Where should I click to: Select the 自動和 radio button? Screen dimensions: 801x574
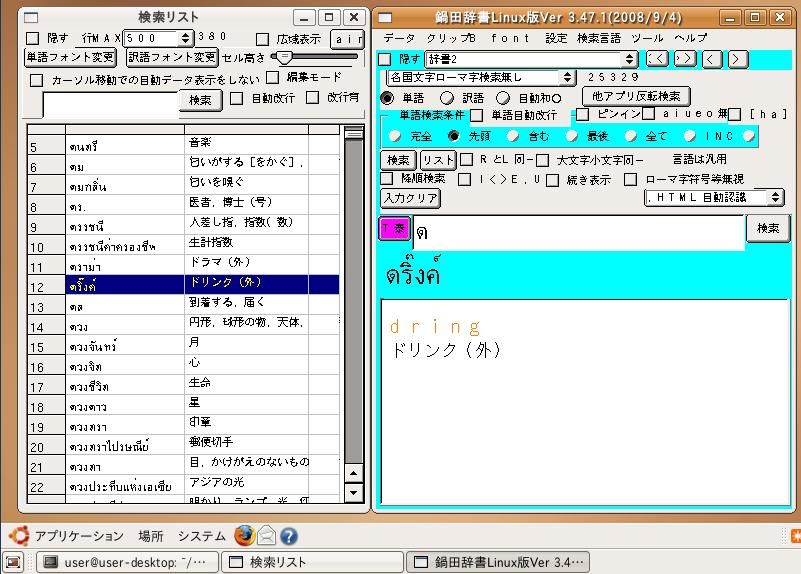pyautogui.click(x=503, y=98)
